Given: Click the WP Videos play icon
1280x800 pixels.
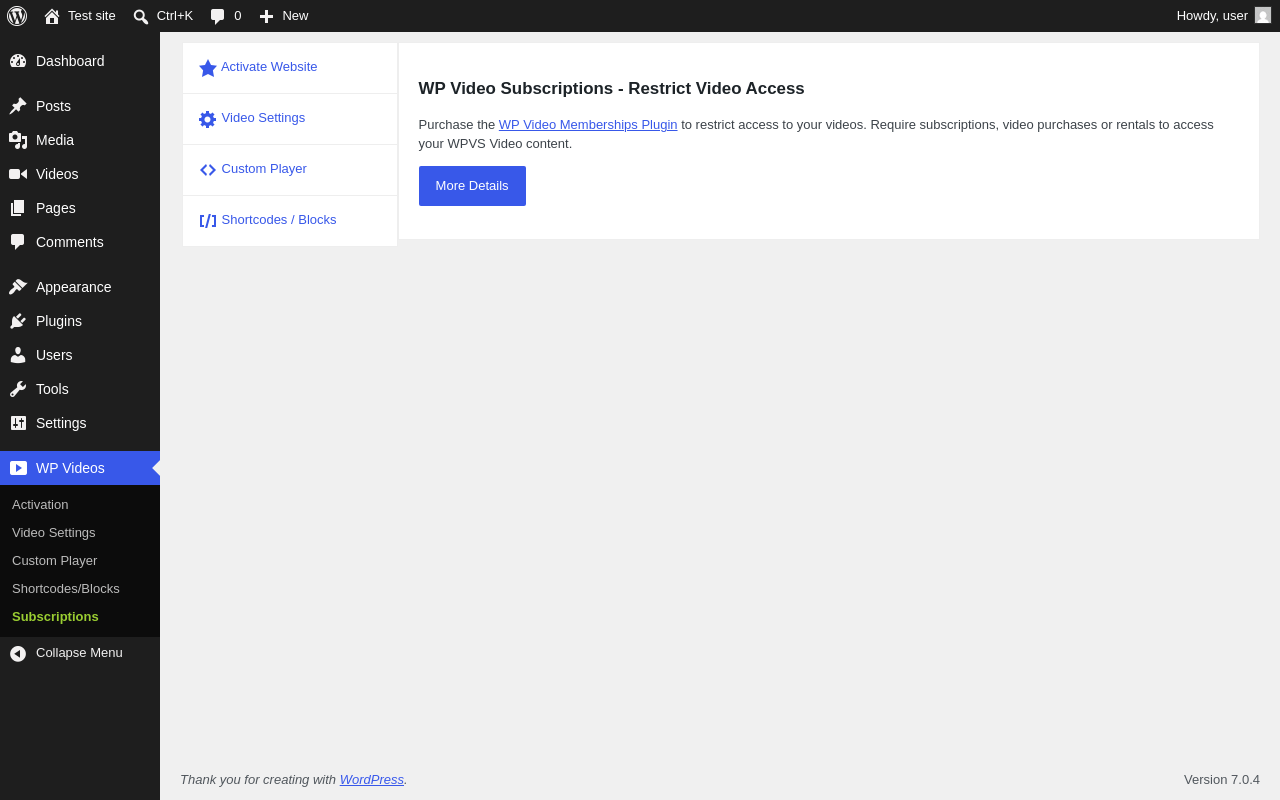Looking at the screenshot, I should click(x=18, y=468).
